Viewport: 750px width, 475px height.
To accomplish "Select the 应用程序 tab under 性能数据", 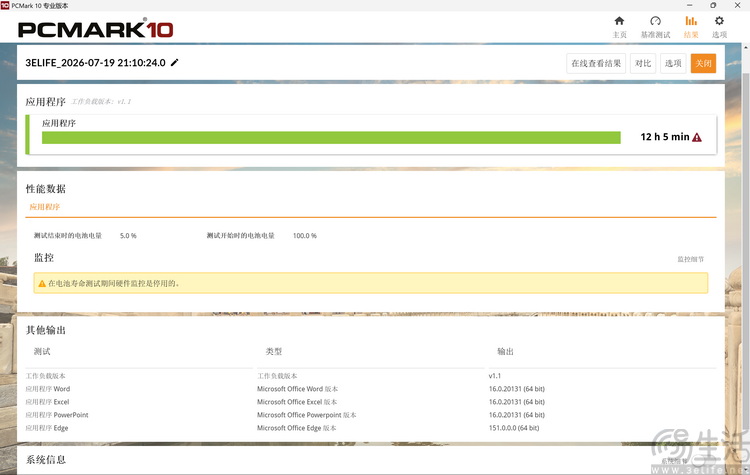I will coord(44,207).
